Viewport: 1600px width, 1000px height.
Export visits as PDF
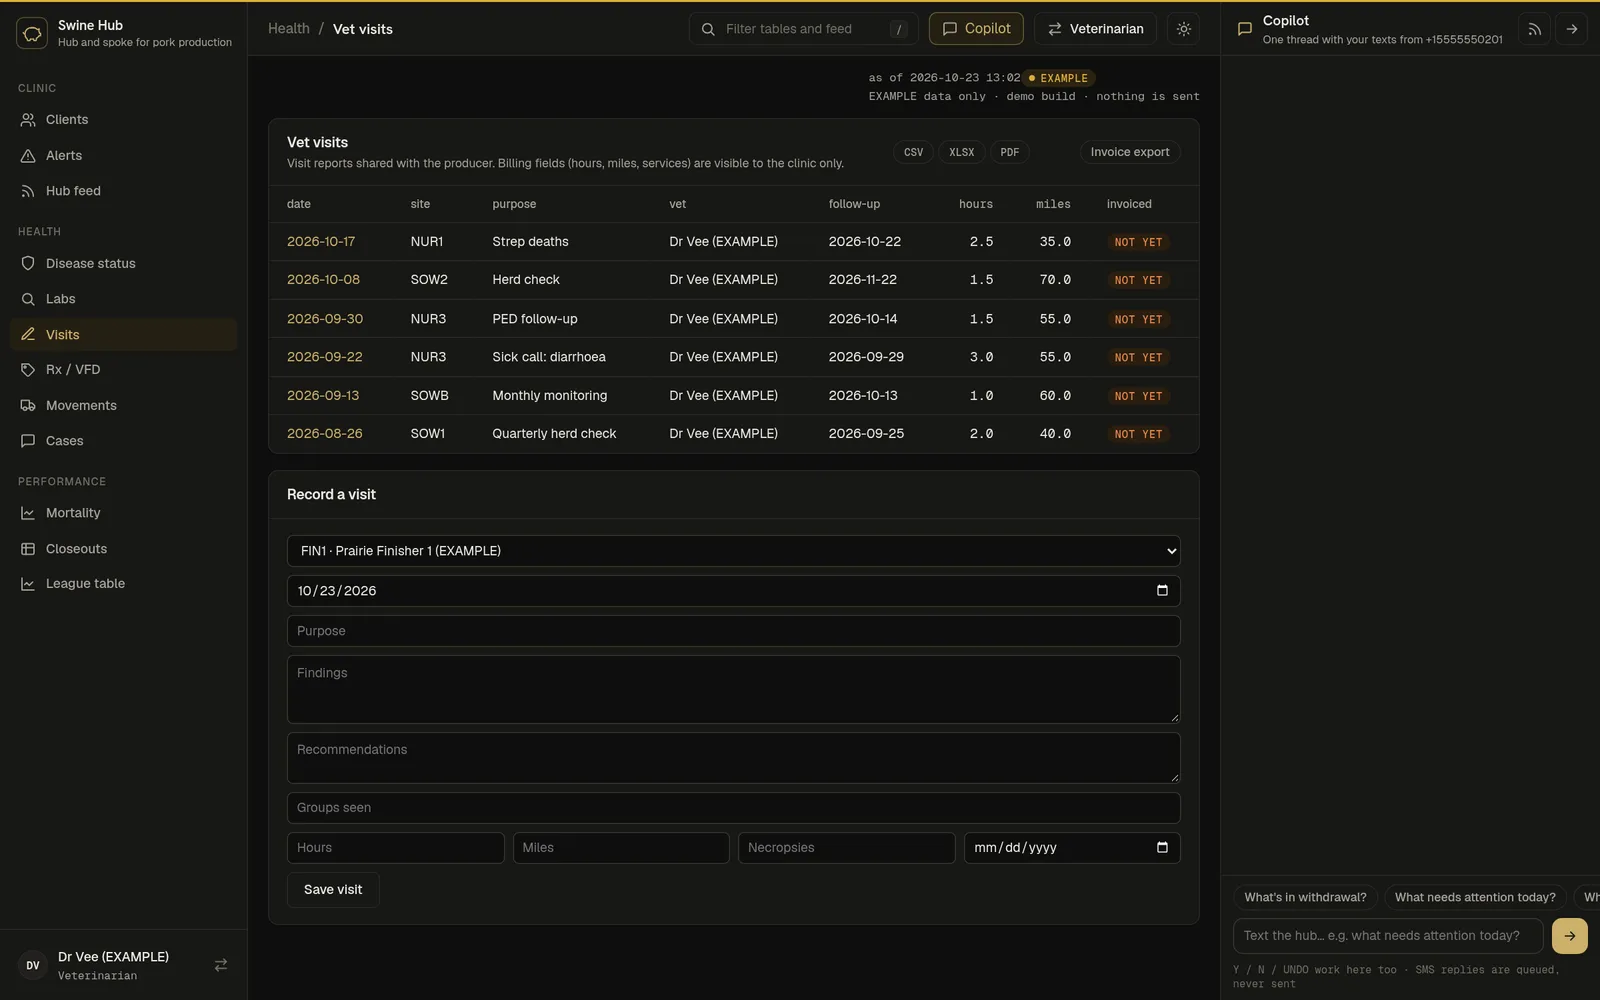pos(1009,152)
